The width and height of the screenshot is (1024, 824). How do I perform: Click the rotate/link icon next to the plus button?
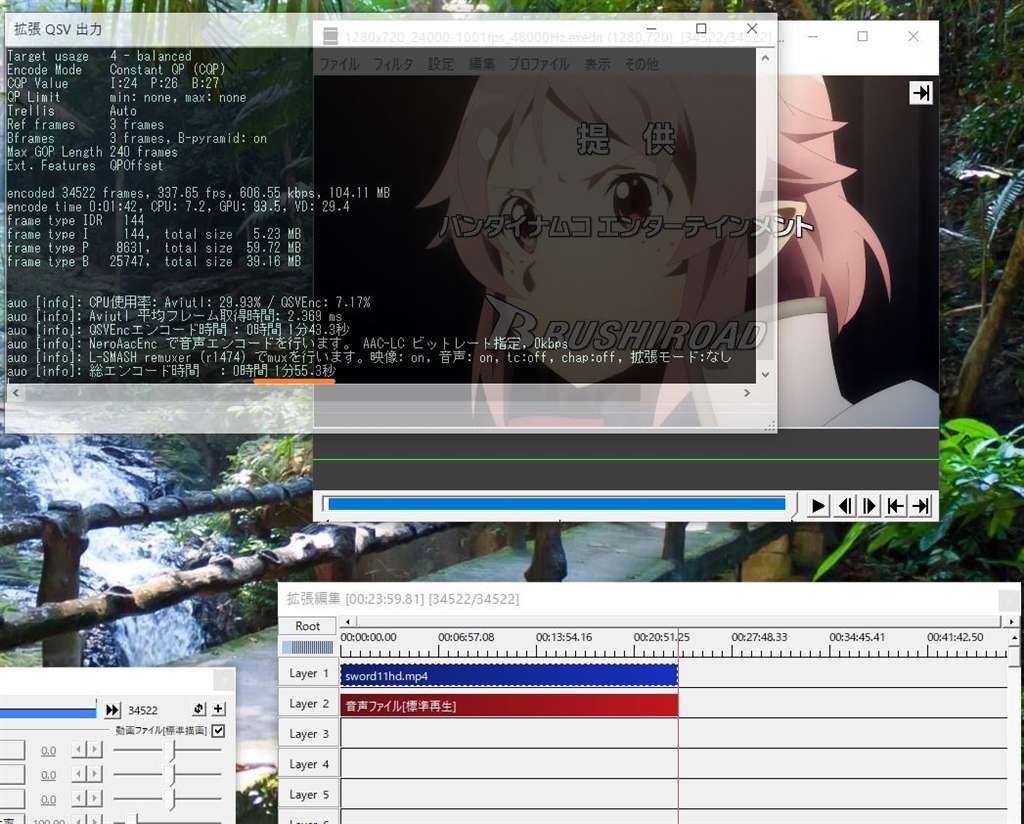coord(199,709)
